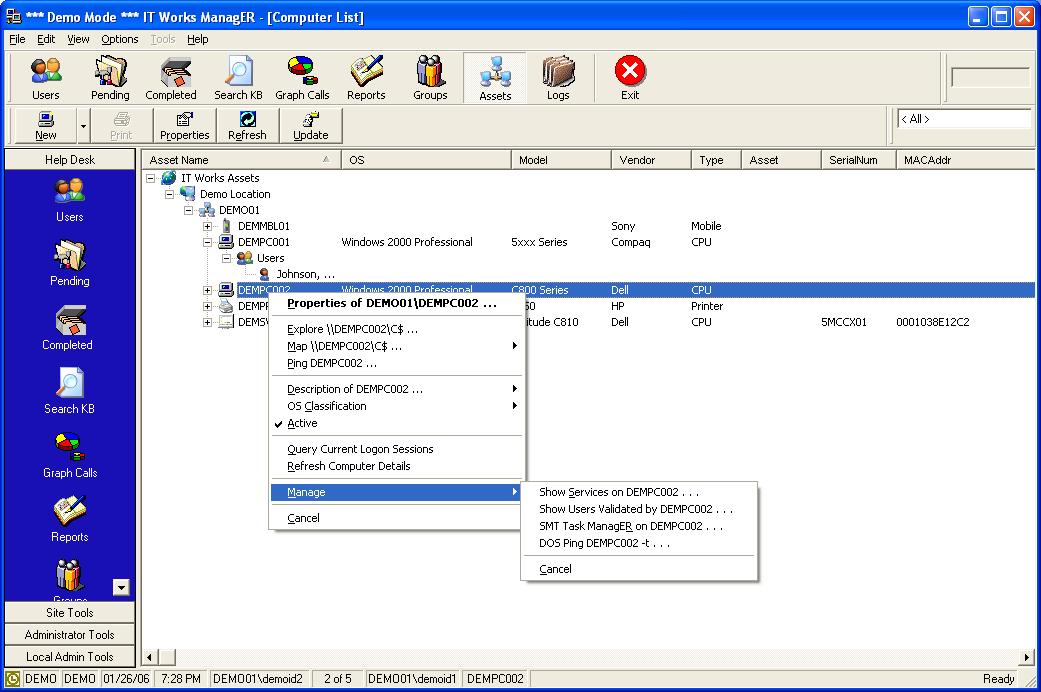This screenshot has width=1041, height=692.
Task: Open the New button dropdown arrow
Action: tap(84, 125)
